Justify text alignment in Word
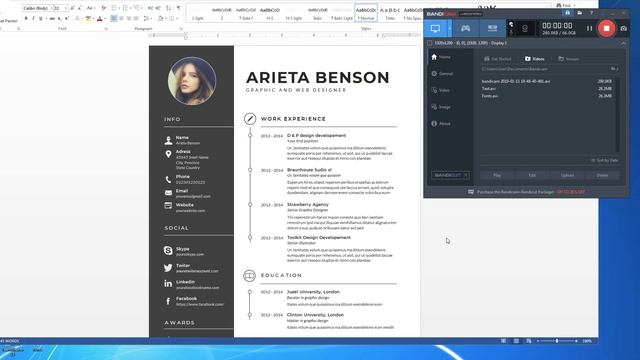640x360 pixels. 136,18
